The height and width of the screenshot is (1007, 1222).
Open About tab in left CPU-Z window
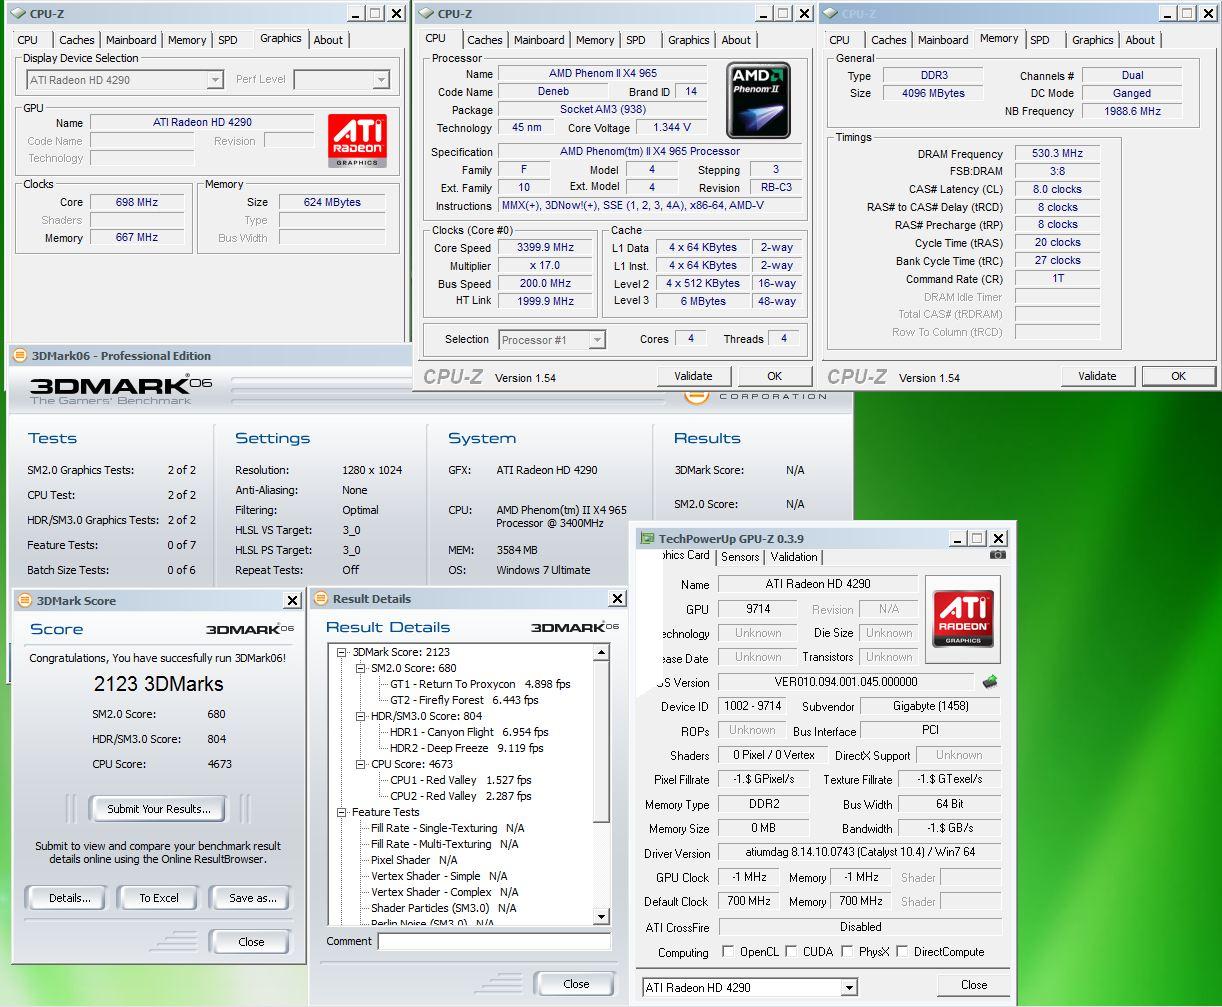[x=328, y=40]
